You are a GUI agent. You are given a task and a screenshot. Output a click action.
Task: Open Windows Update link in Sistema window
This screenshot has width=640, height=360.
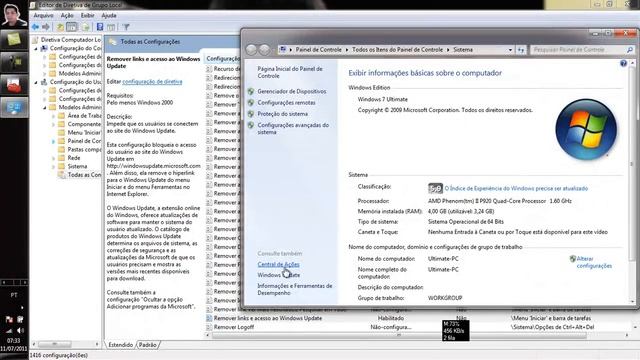pyautogui.click(x=278, y=275)
